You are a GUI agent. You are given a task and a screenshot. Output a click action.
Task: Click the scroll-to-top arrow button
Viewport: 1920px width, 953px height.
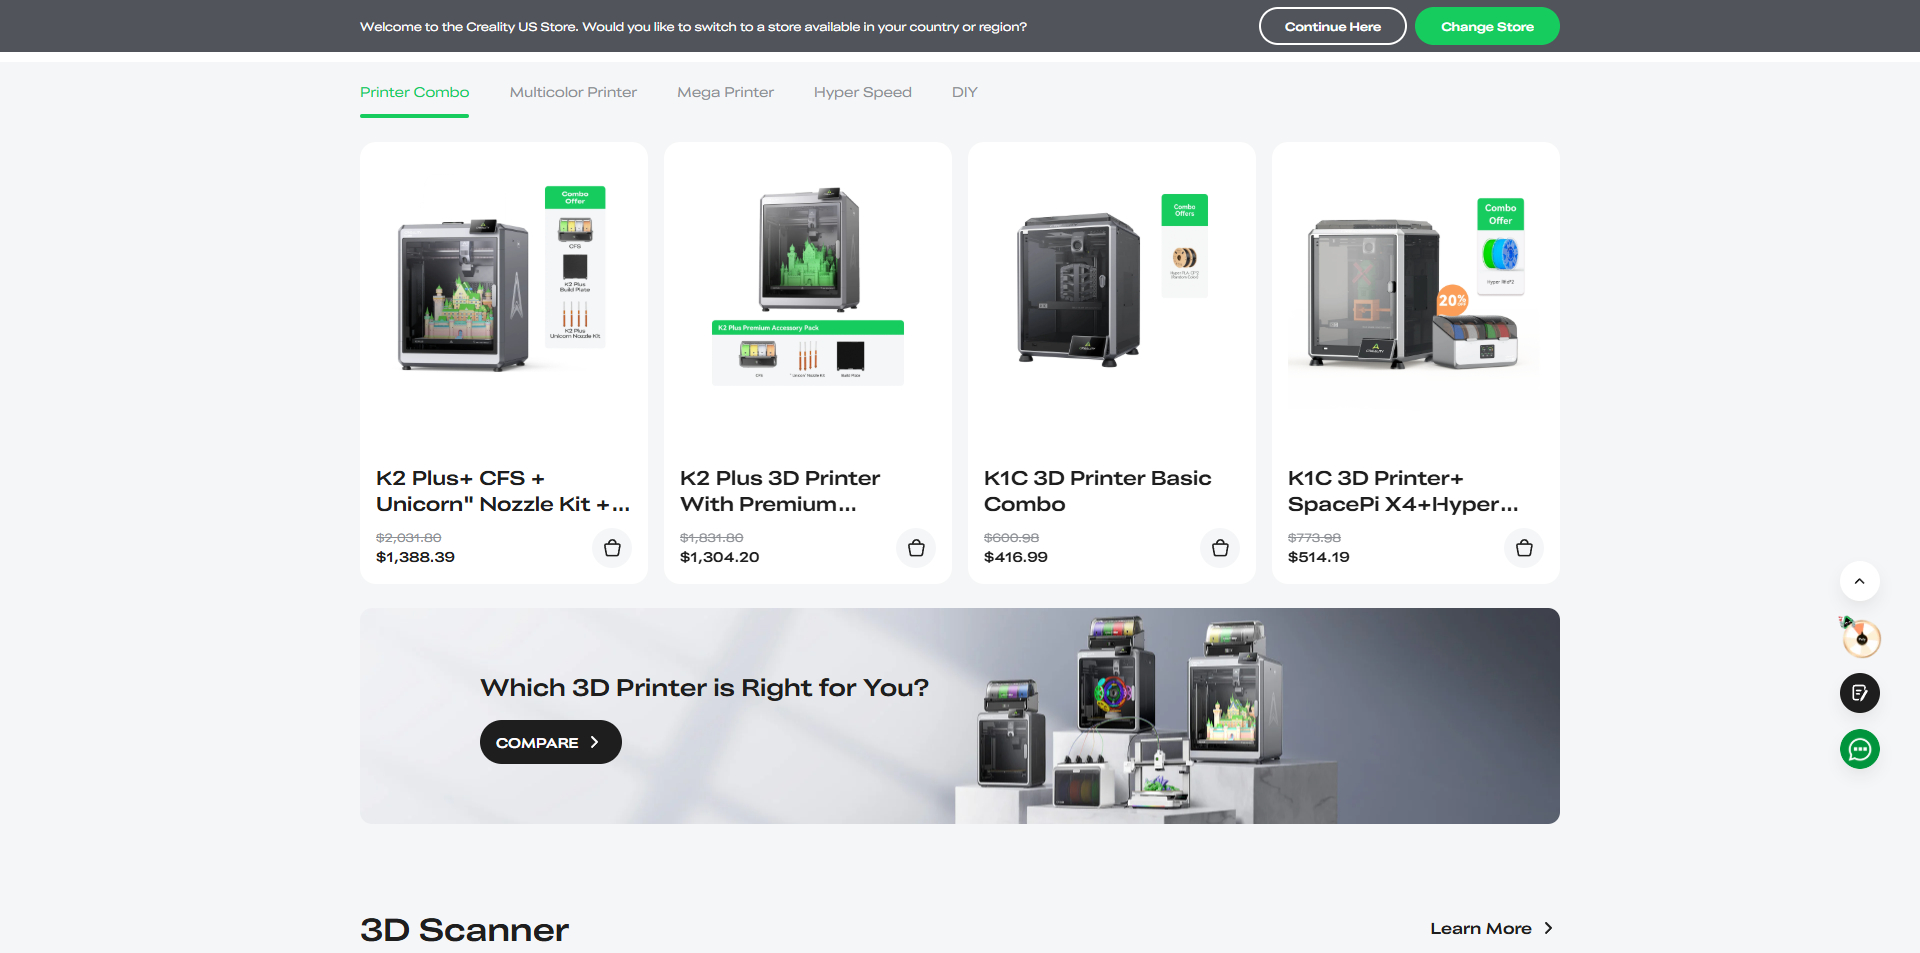tap(1860, 581)
